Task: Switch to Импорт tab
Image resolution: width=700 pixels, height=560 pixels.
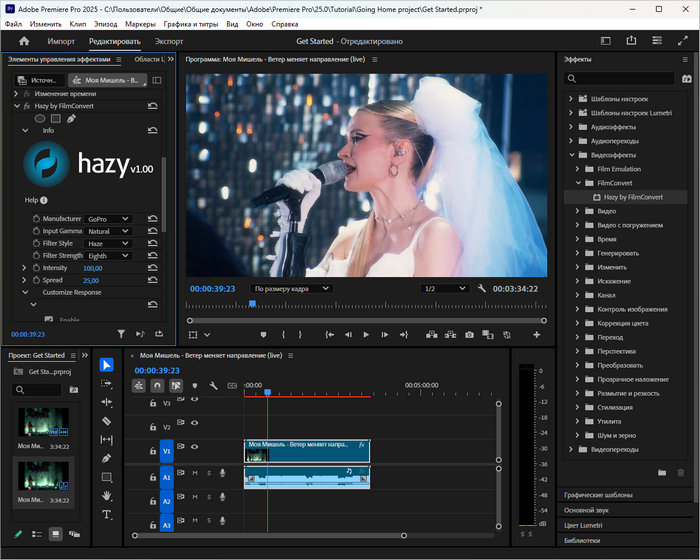Action: [61, 41]
